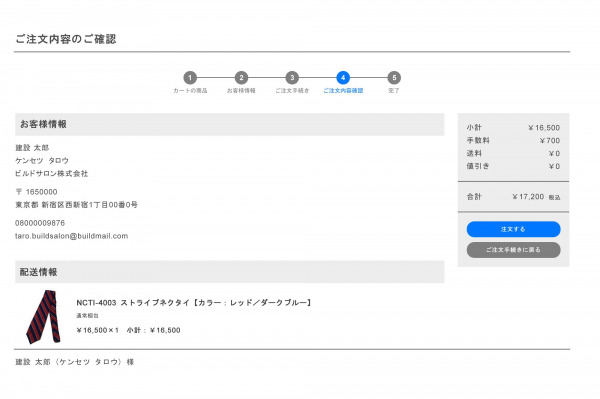The image size is (600, 399).
Task: Click the gray ご注文手続きに戻る button
Action: tap(514, 250)
